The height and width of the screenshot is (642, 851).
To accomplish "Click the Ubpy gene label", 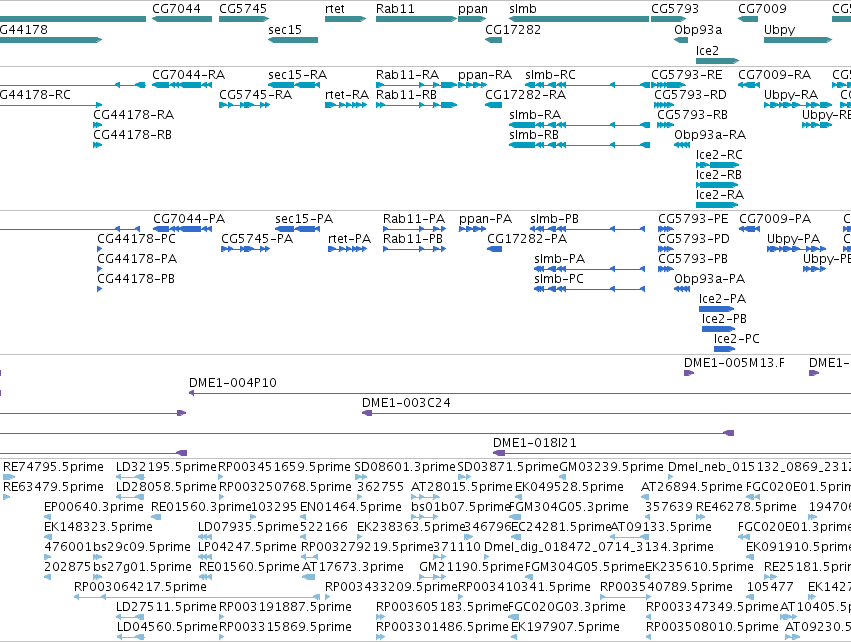I will tap(779, 29).
